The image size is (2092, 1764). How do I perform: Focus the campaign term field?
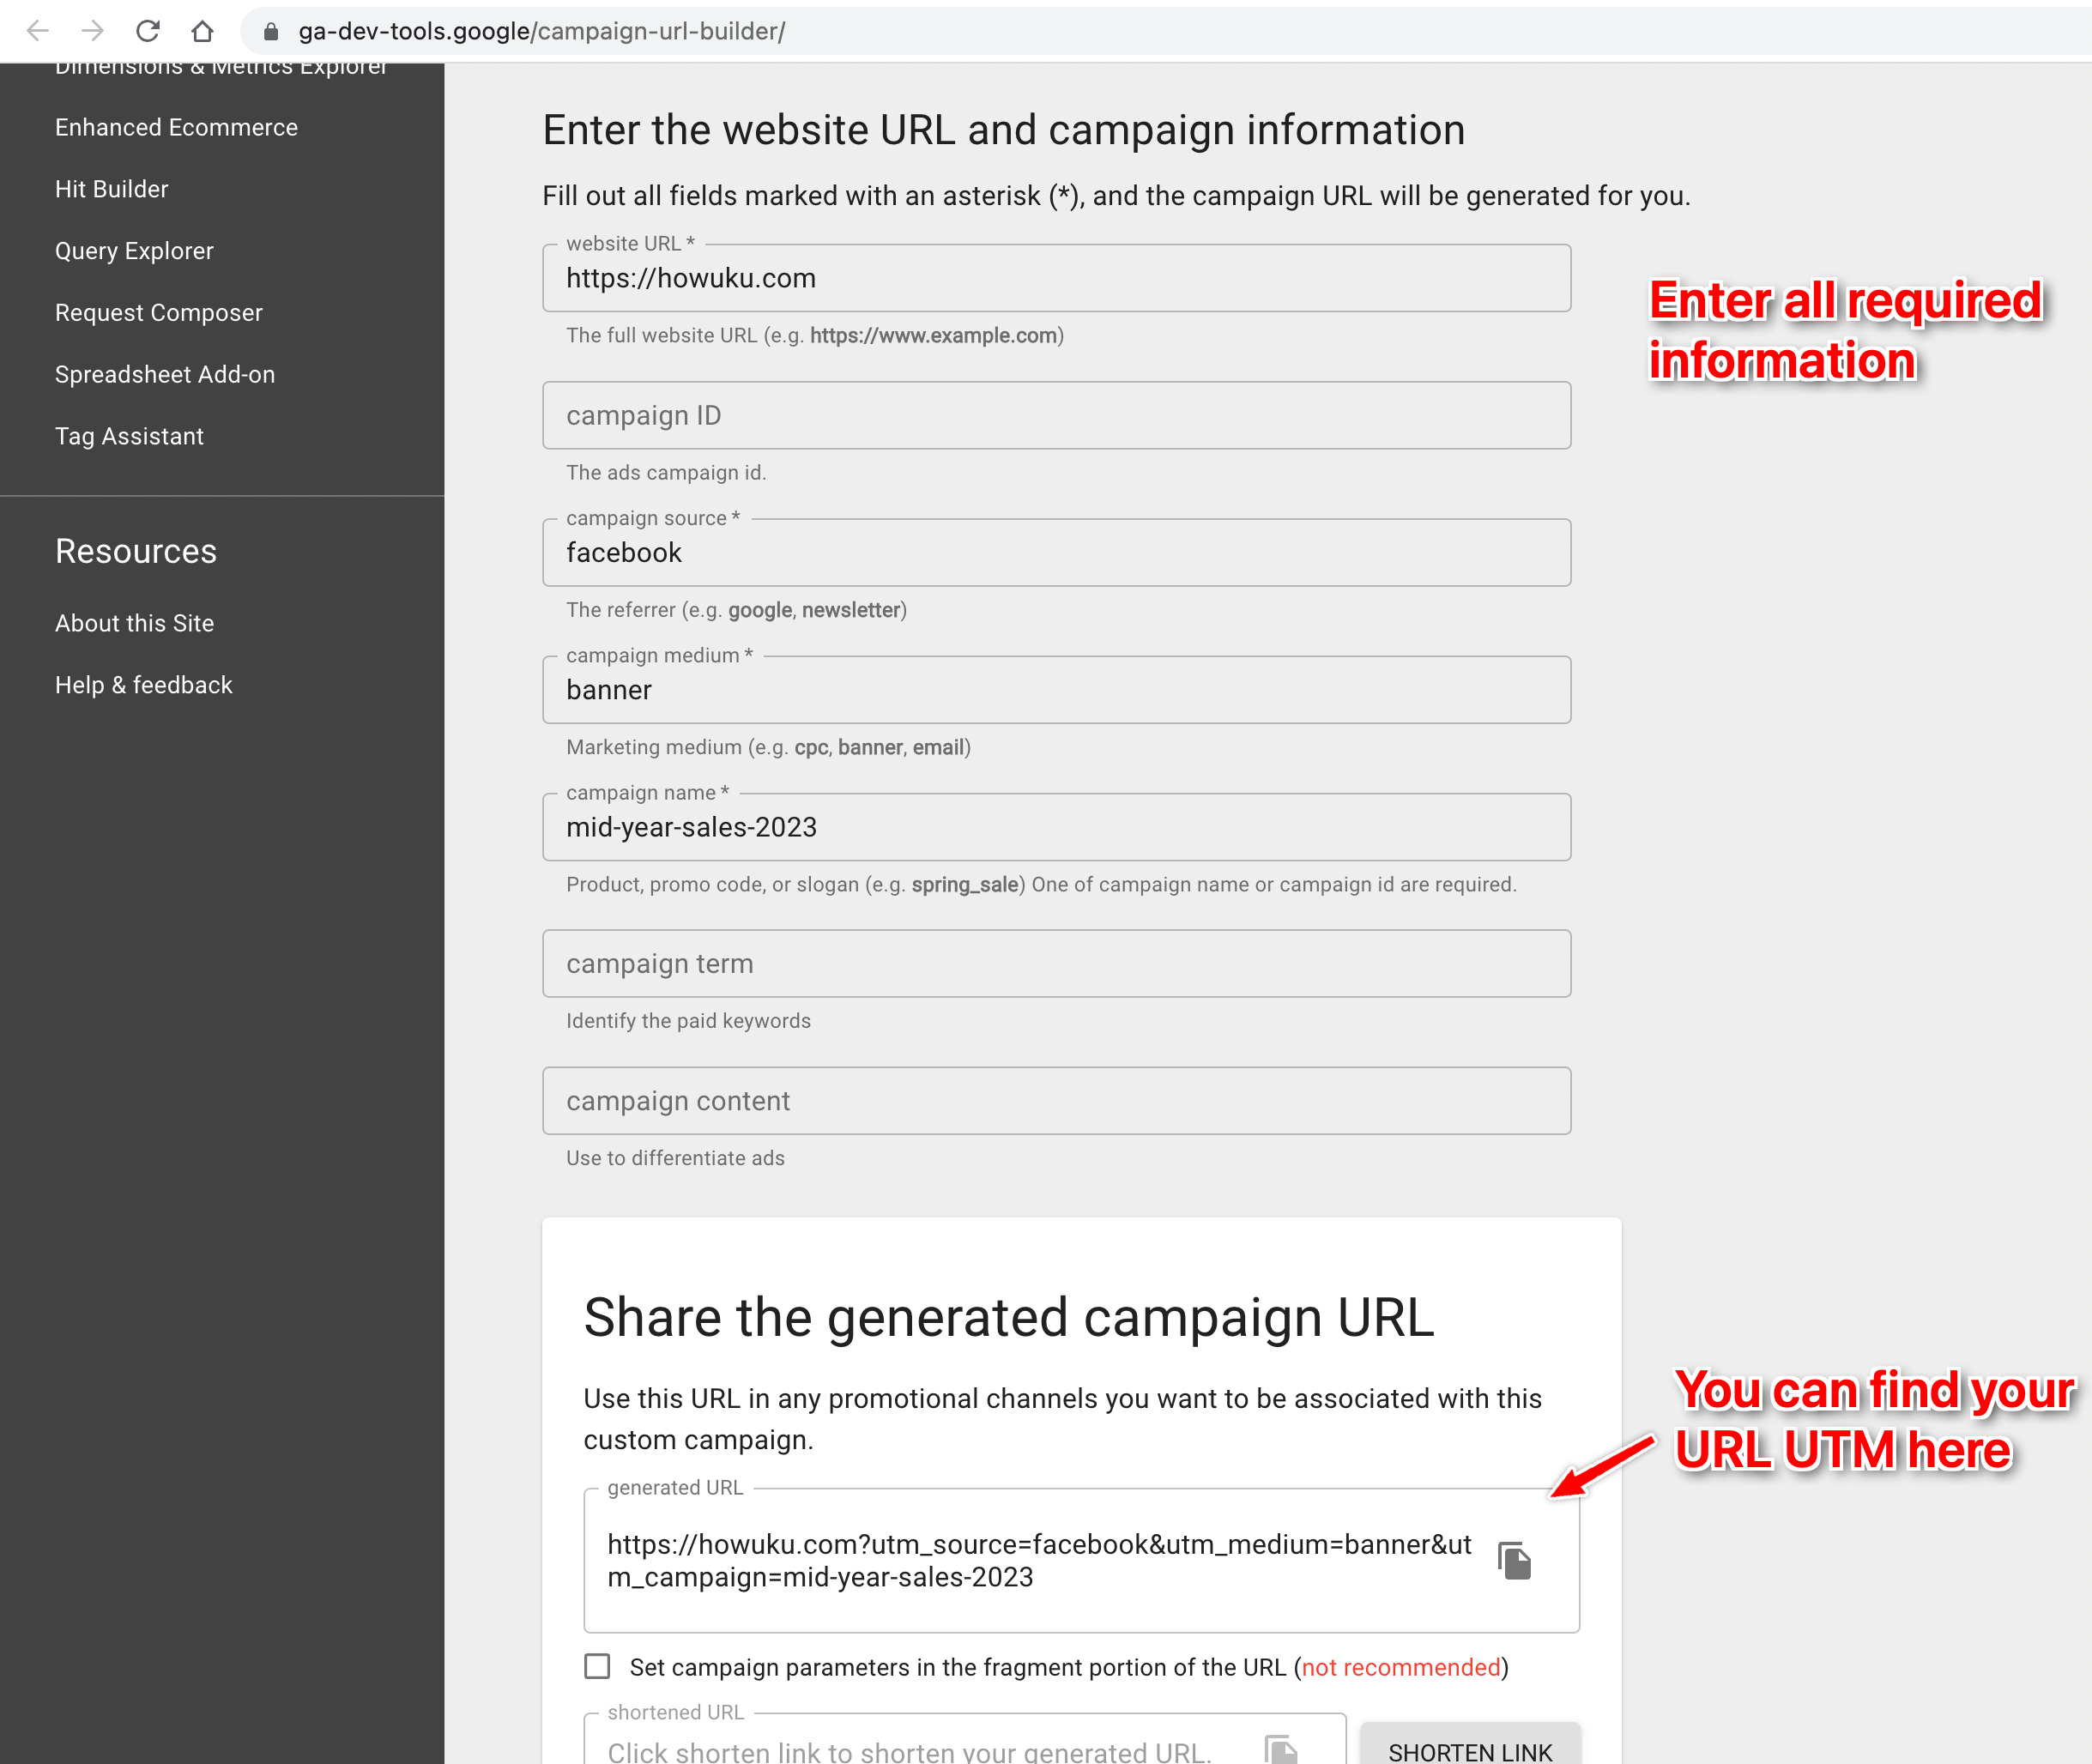[1056, 964]
